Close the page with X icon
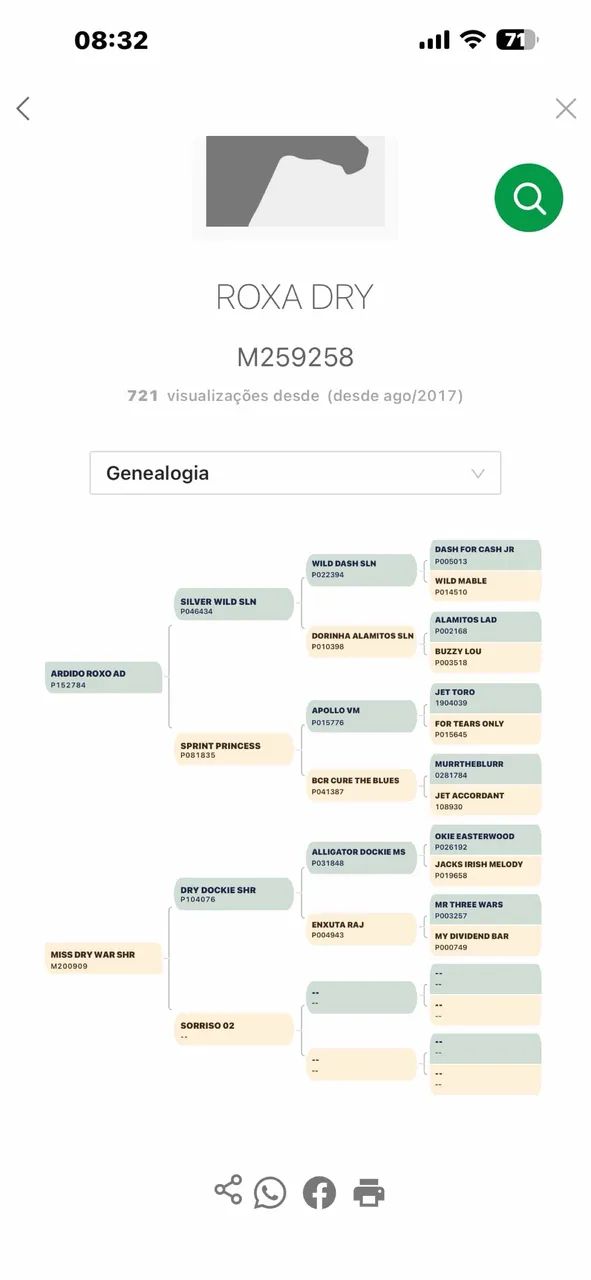 pyautogui.click(x=566, y=108)
